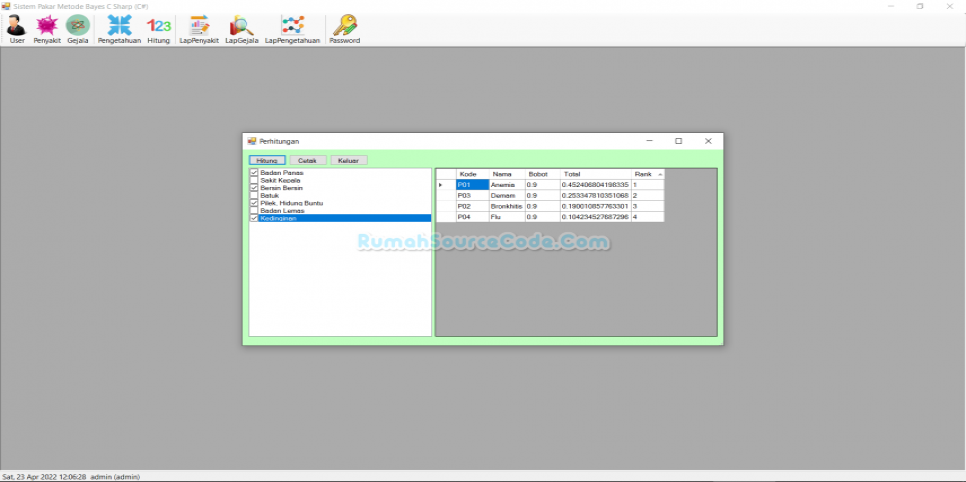Click the Perhitungan window title icon
The height and width of the screenshot is (482, 966).
tap(251, 141)
